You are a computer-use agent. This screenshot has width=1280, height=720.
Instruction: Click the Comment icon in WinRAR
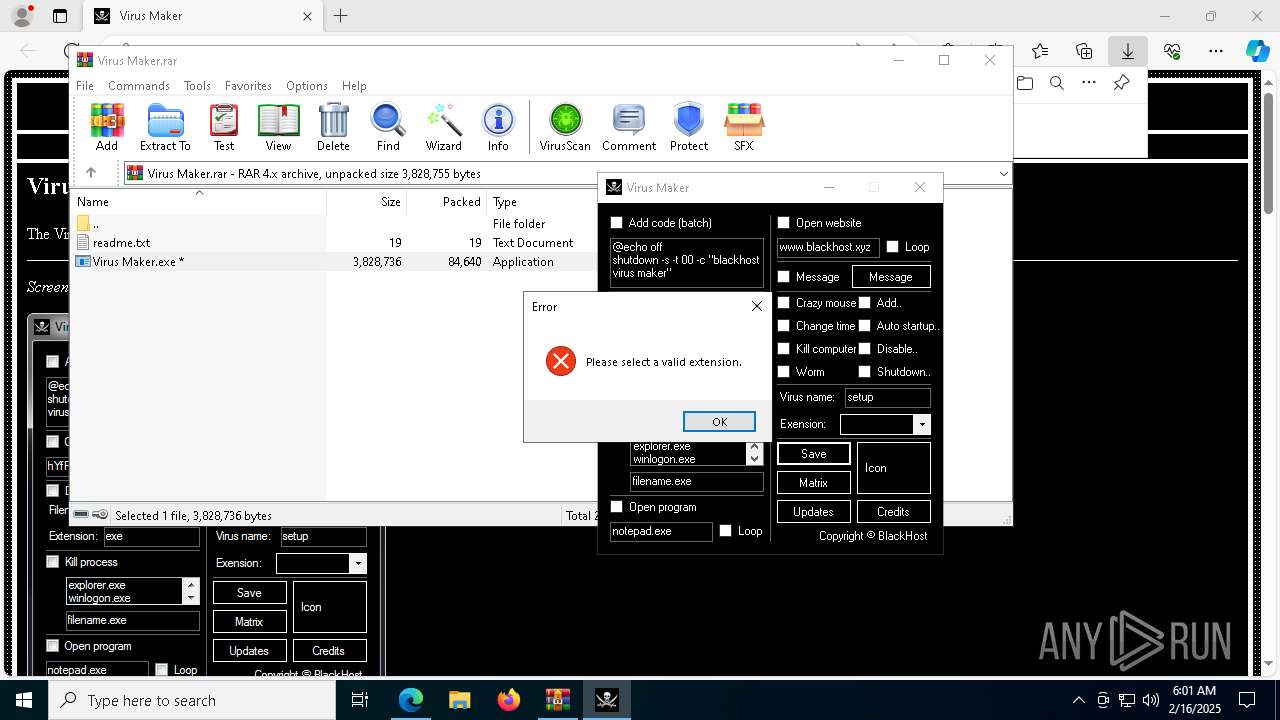629,127
